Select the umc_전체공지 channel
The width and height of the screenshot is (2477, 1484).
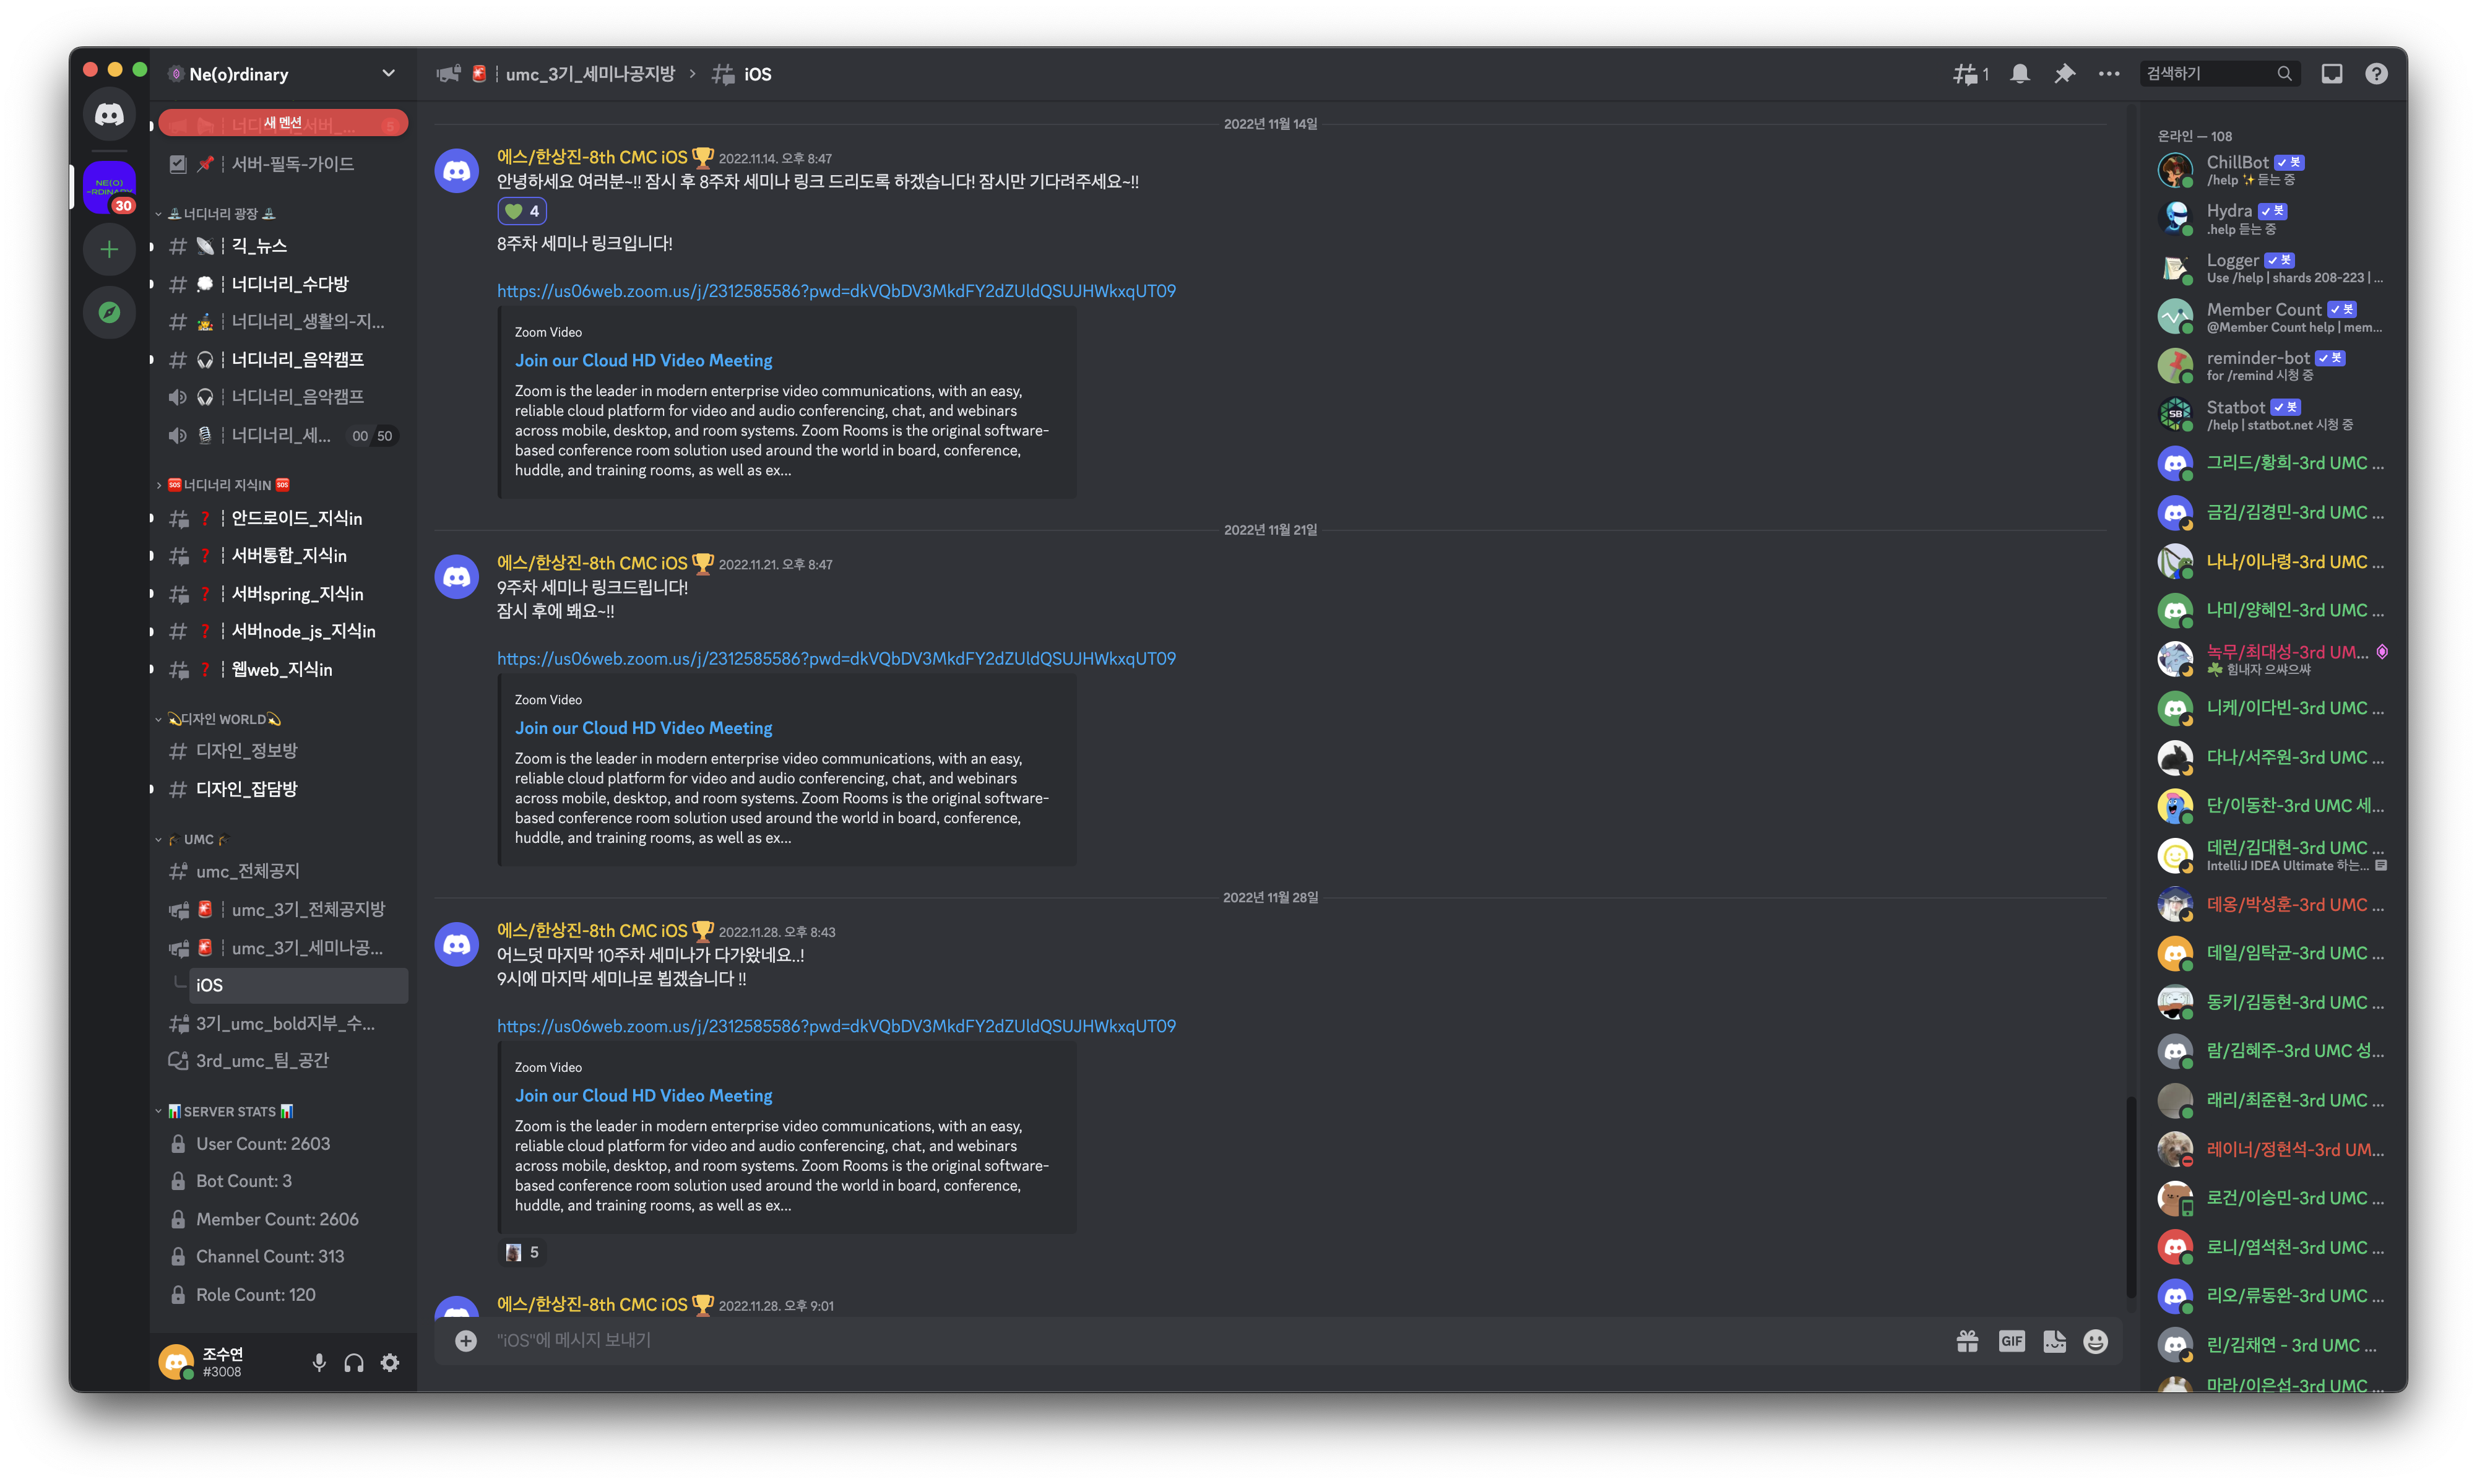tap(247, 871)
